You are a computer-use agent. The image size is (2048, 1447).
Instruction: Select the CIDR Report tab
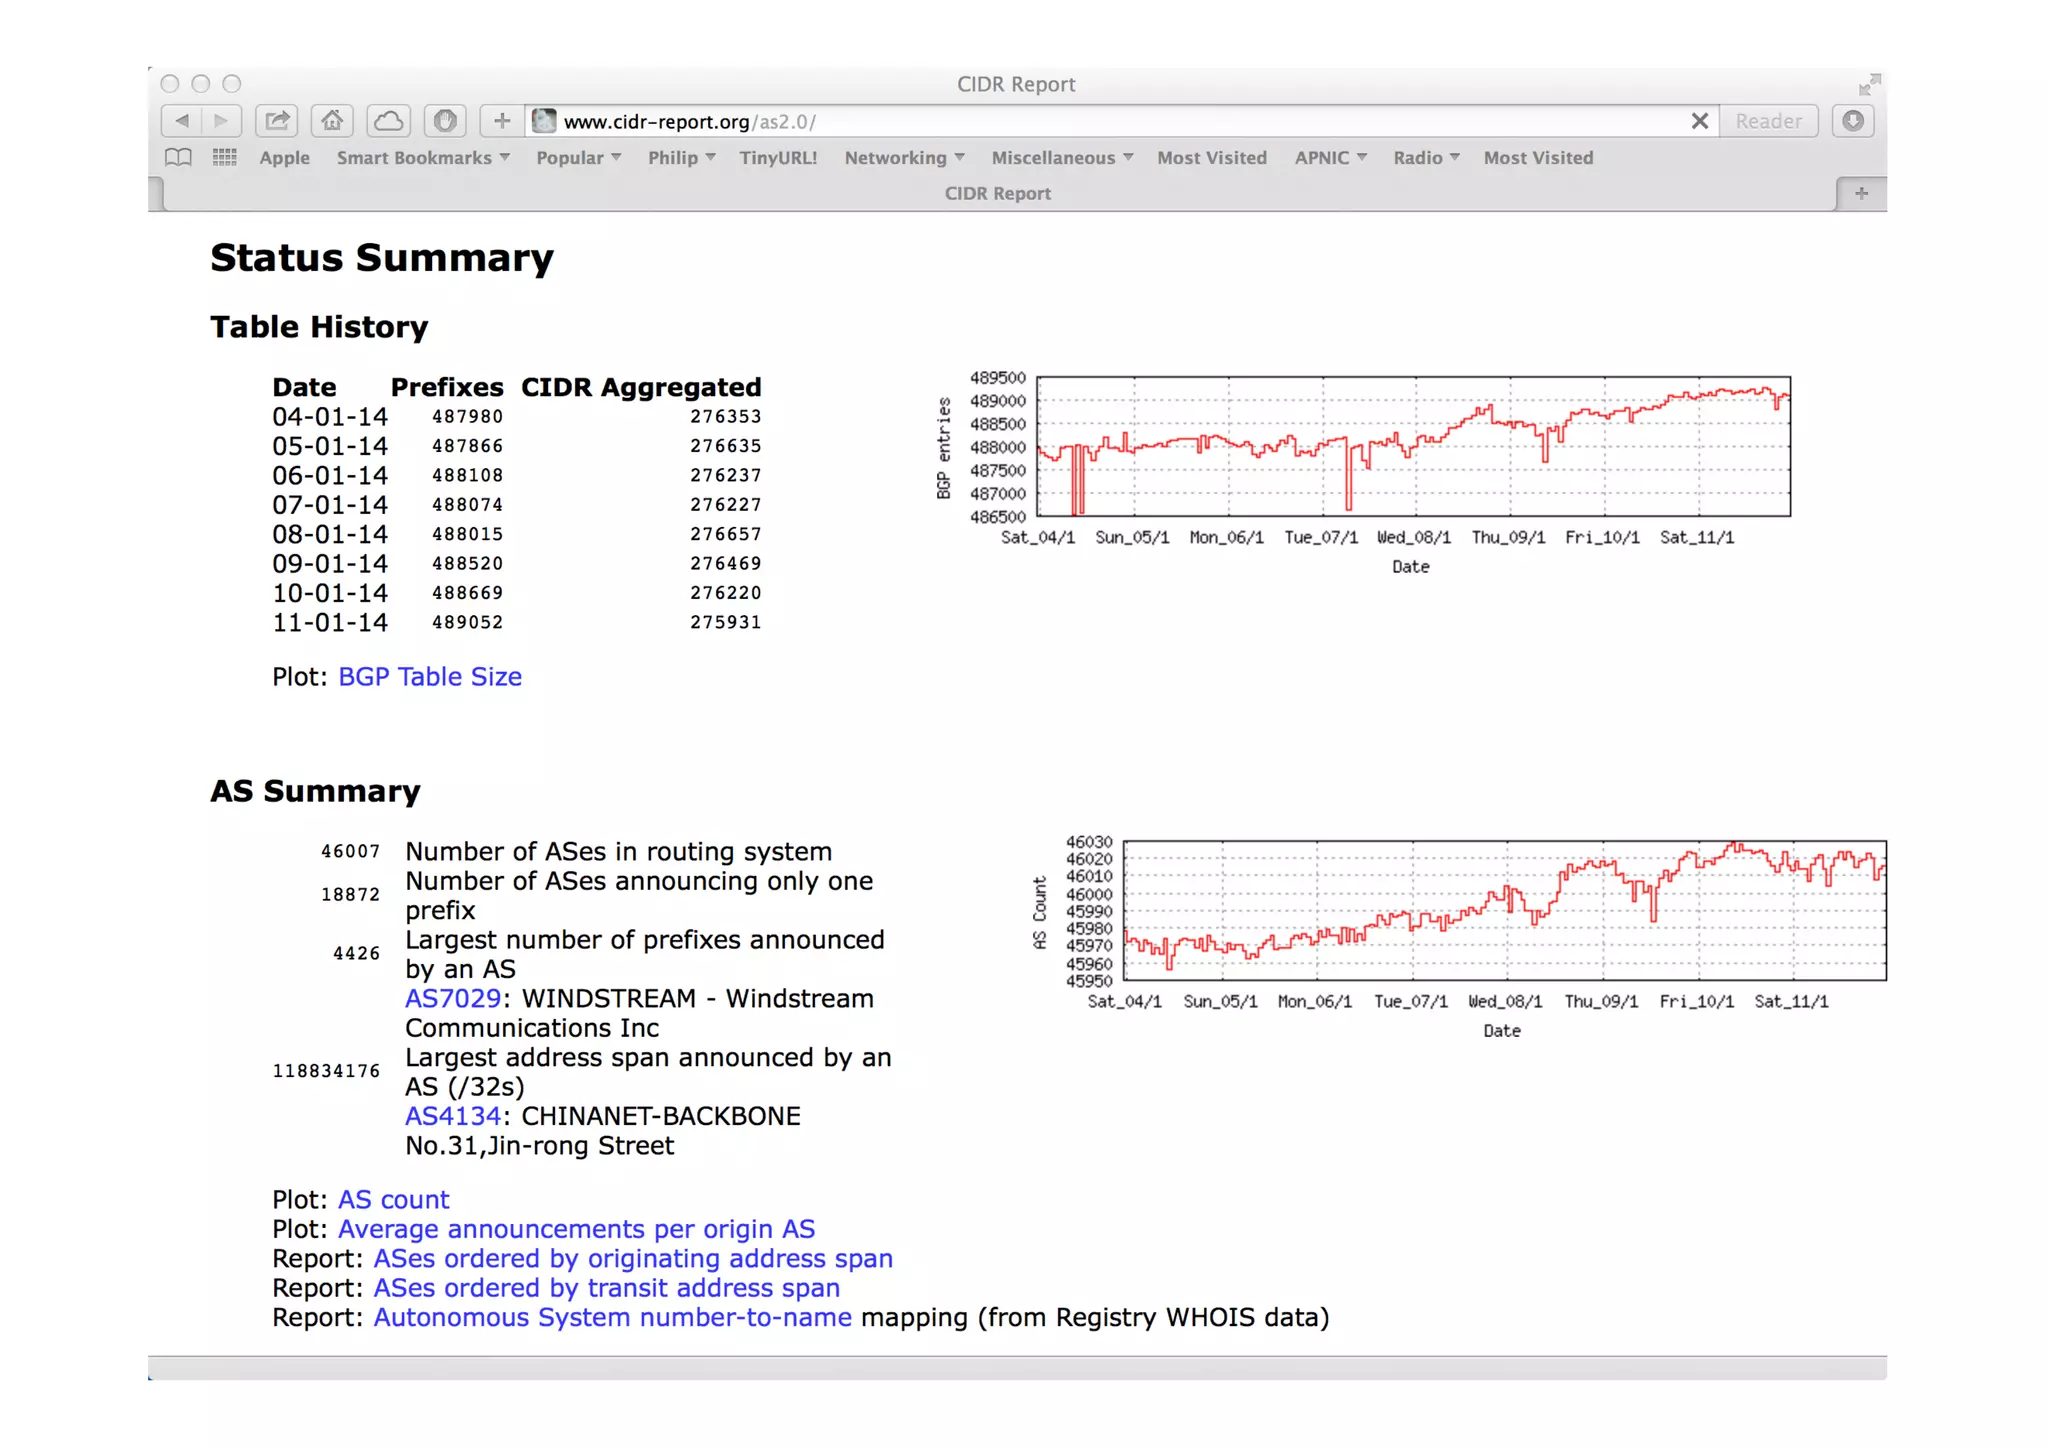click(997, 194)
